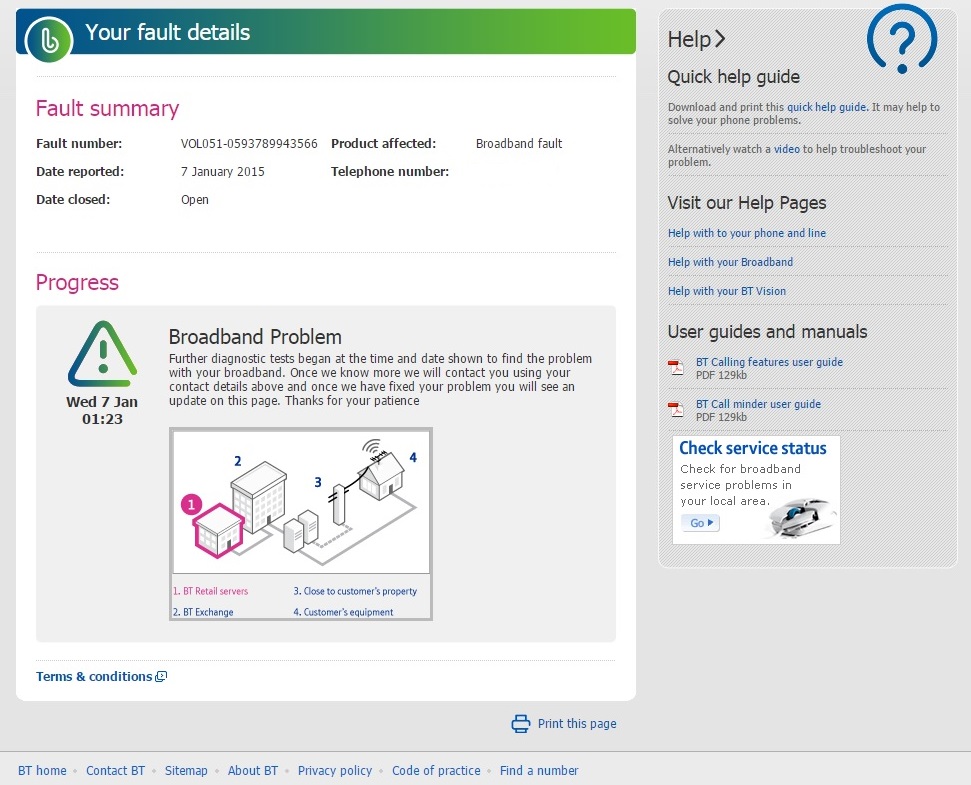The image size is (971, 785).
Task: Click the printer icon
Action: click(x=520, y=724)
